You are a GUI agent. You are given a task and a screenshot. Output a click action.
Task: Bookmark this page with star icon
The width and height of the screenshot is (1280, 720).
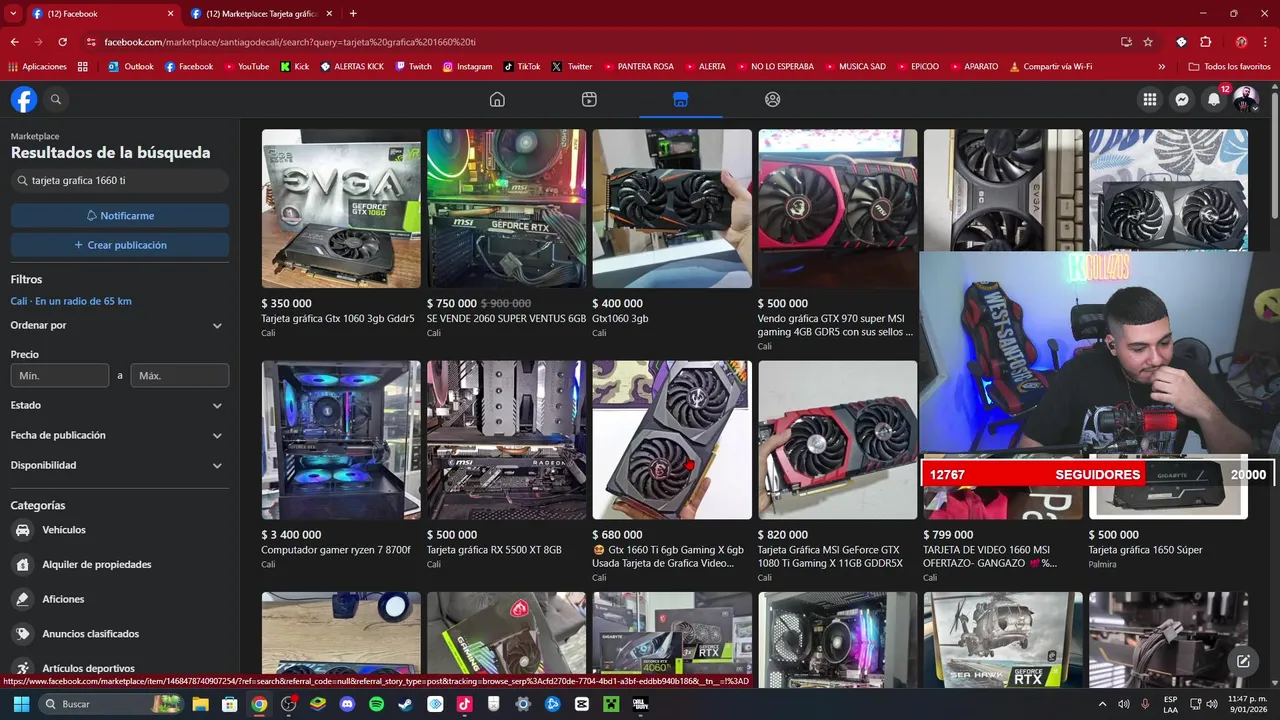1148,42
